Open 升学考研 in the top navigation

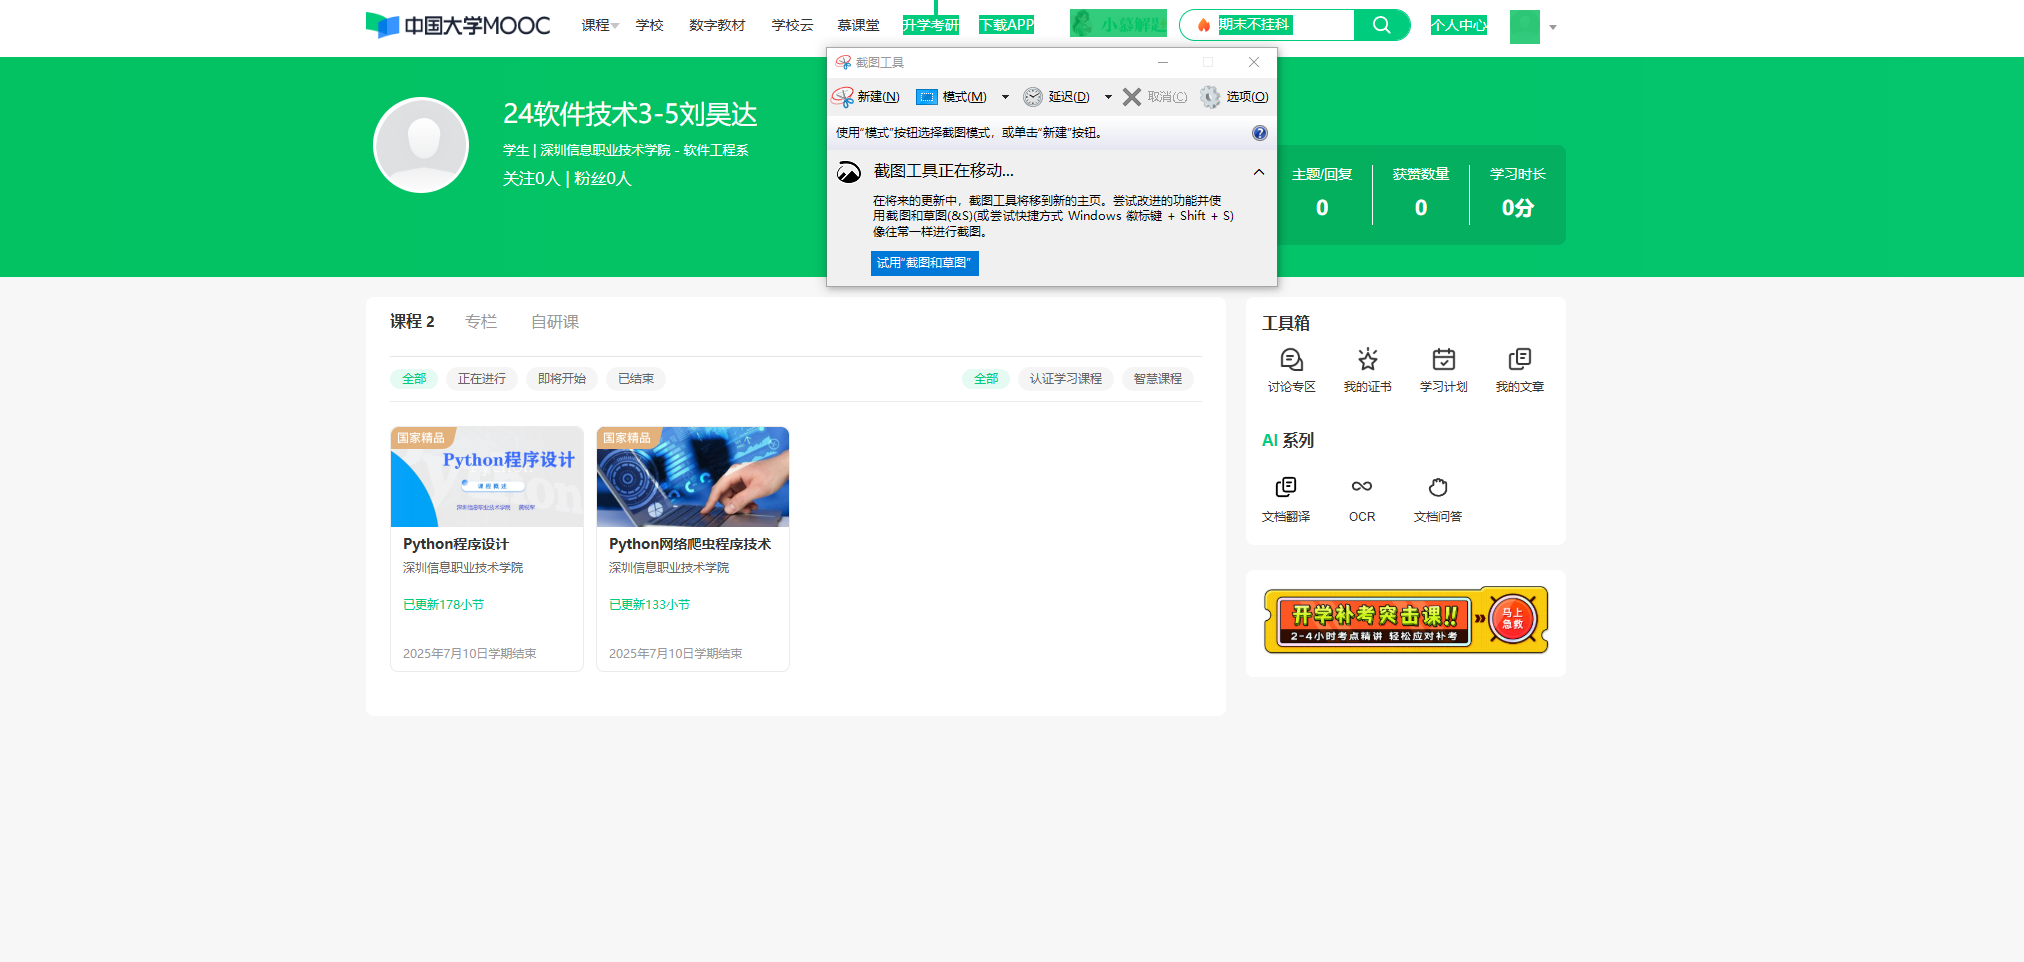(x=930, y=25)
